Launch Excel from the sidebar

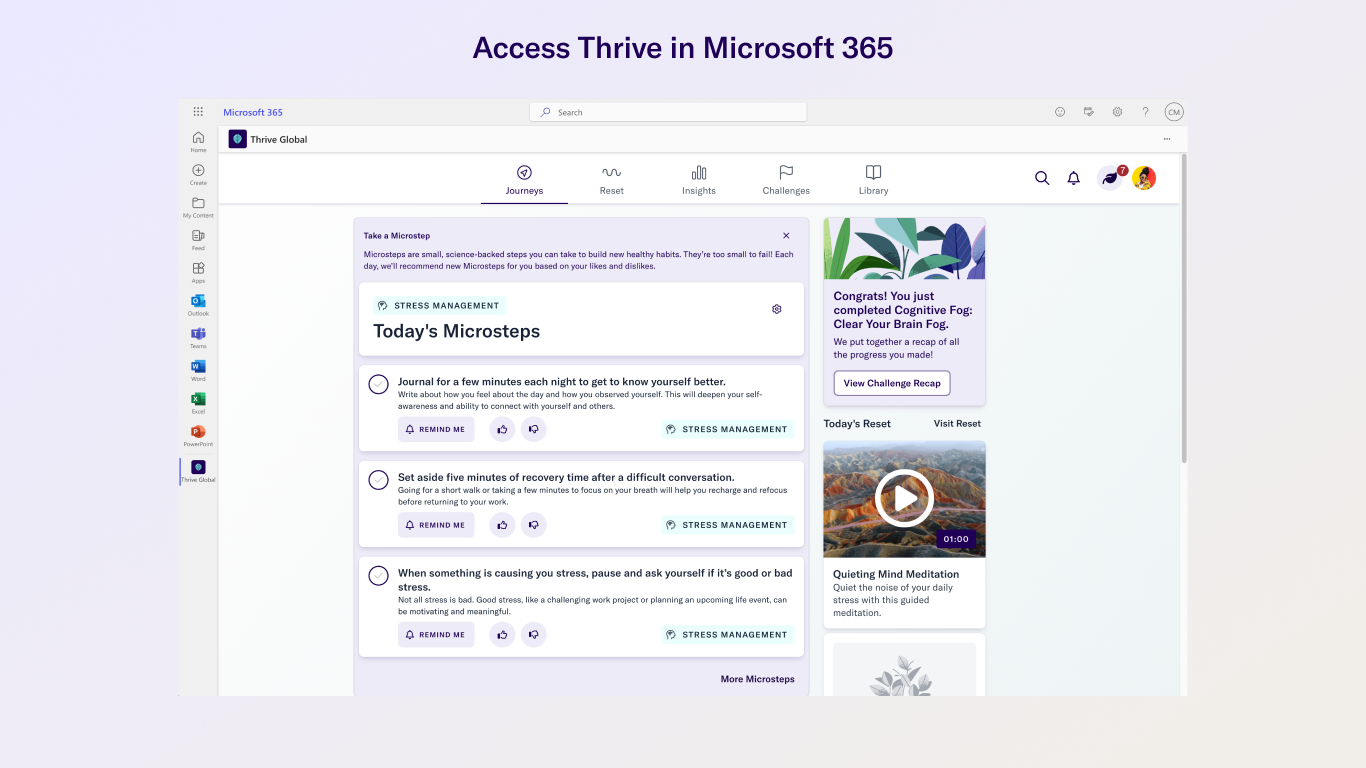point(198,403)
